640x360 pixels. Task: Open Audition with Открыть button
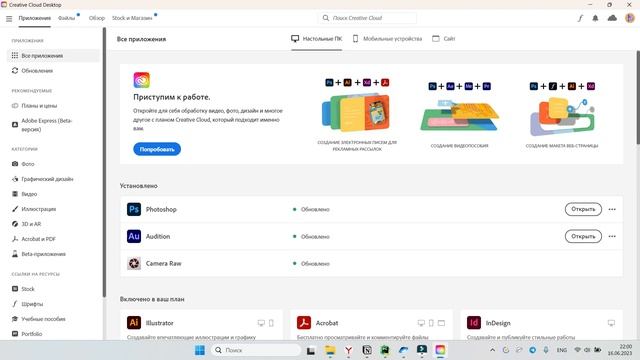583,236
